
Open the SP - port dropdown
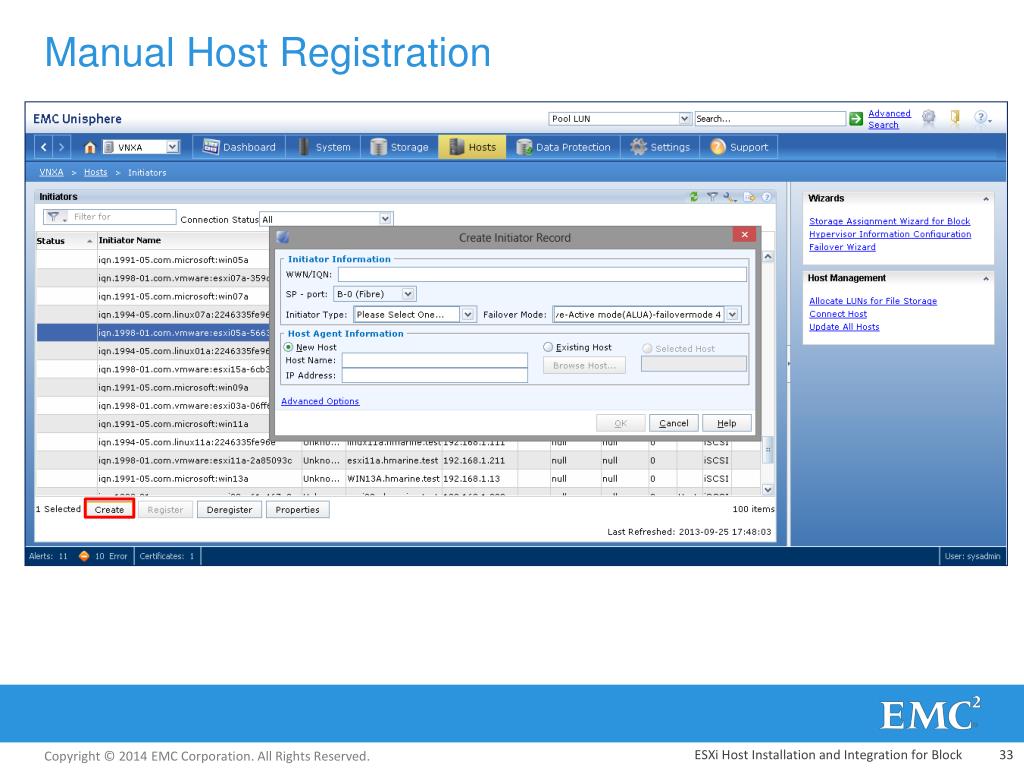(x=408, y=294)
